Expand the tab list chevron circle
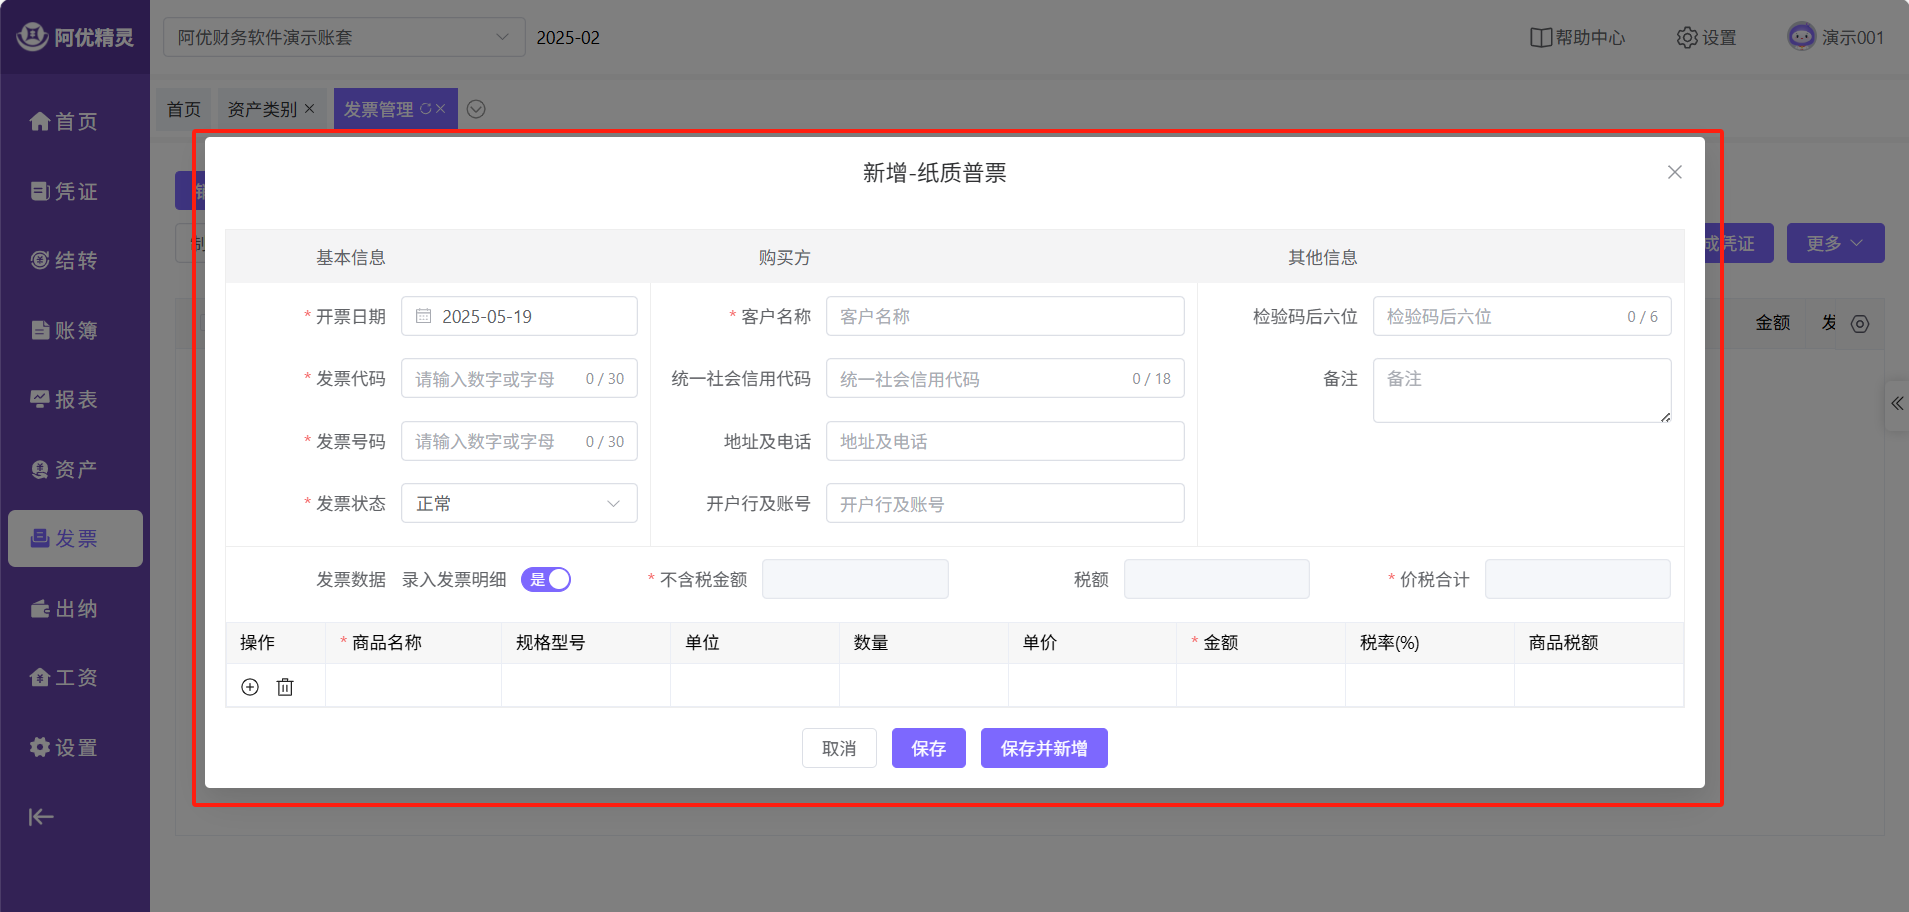Viewport: 1909px width, 912px height. point(476,109)
